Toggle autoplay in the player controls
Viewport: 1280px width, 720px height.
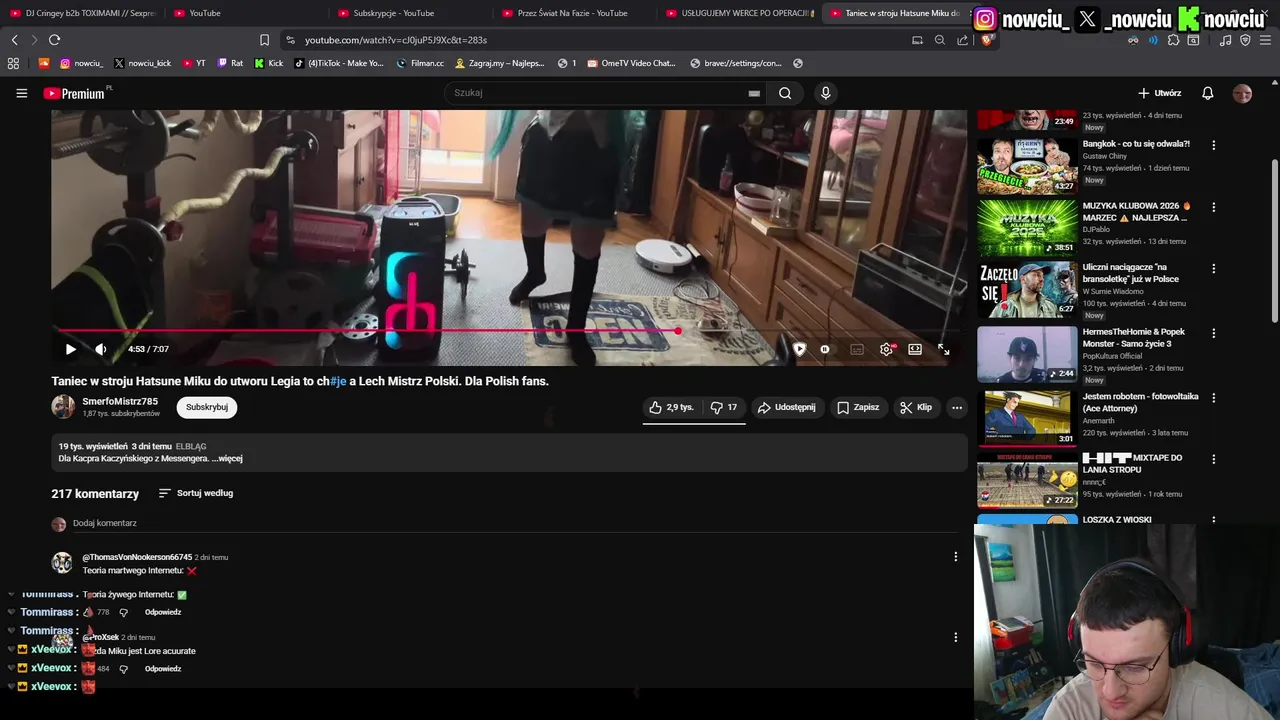pos(825,349)
